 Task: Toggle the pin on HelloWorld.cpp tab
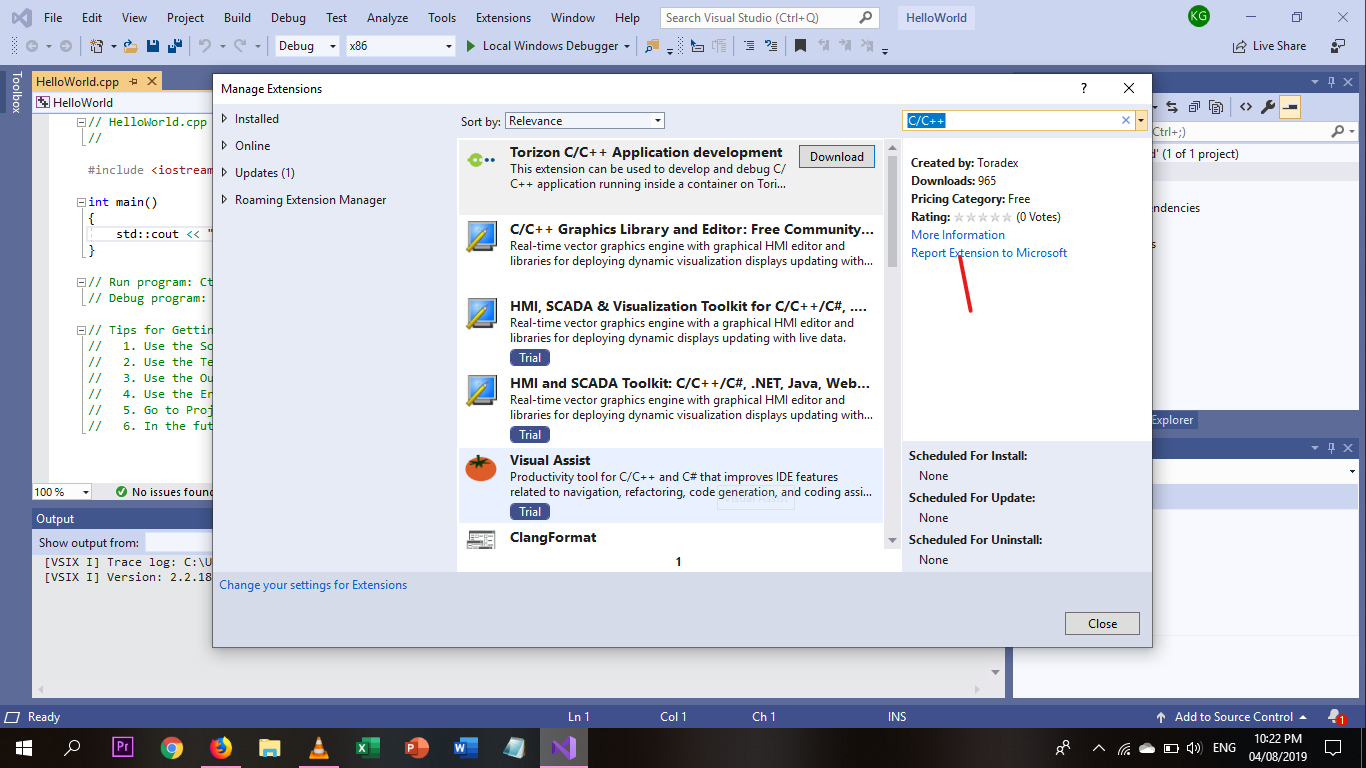point(134,82)
